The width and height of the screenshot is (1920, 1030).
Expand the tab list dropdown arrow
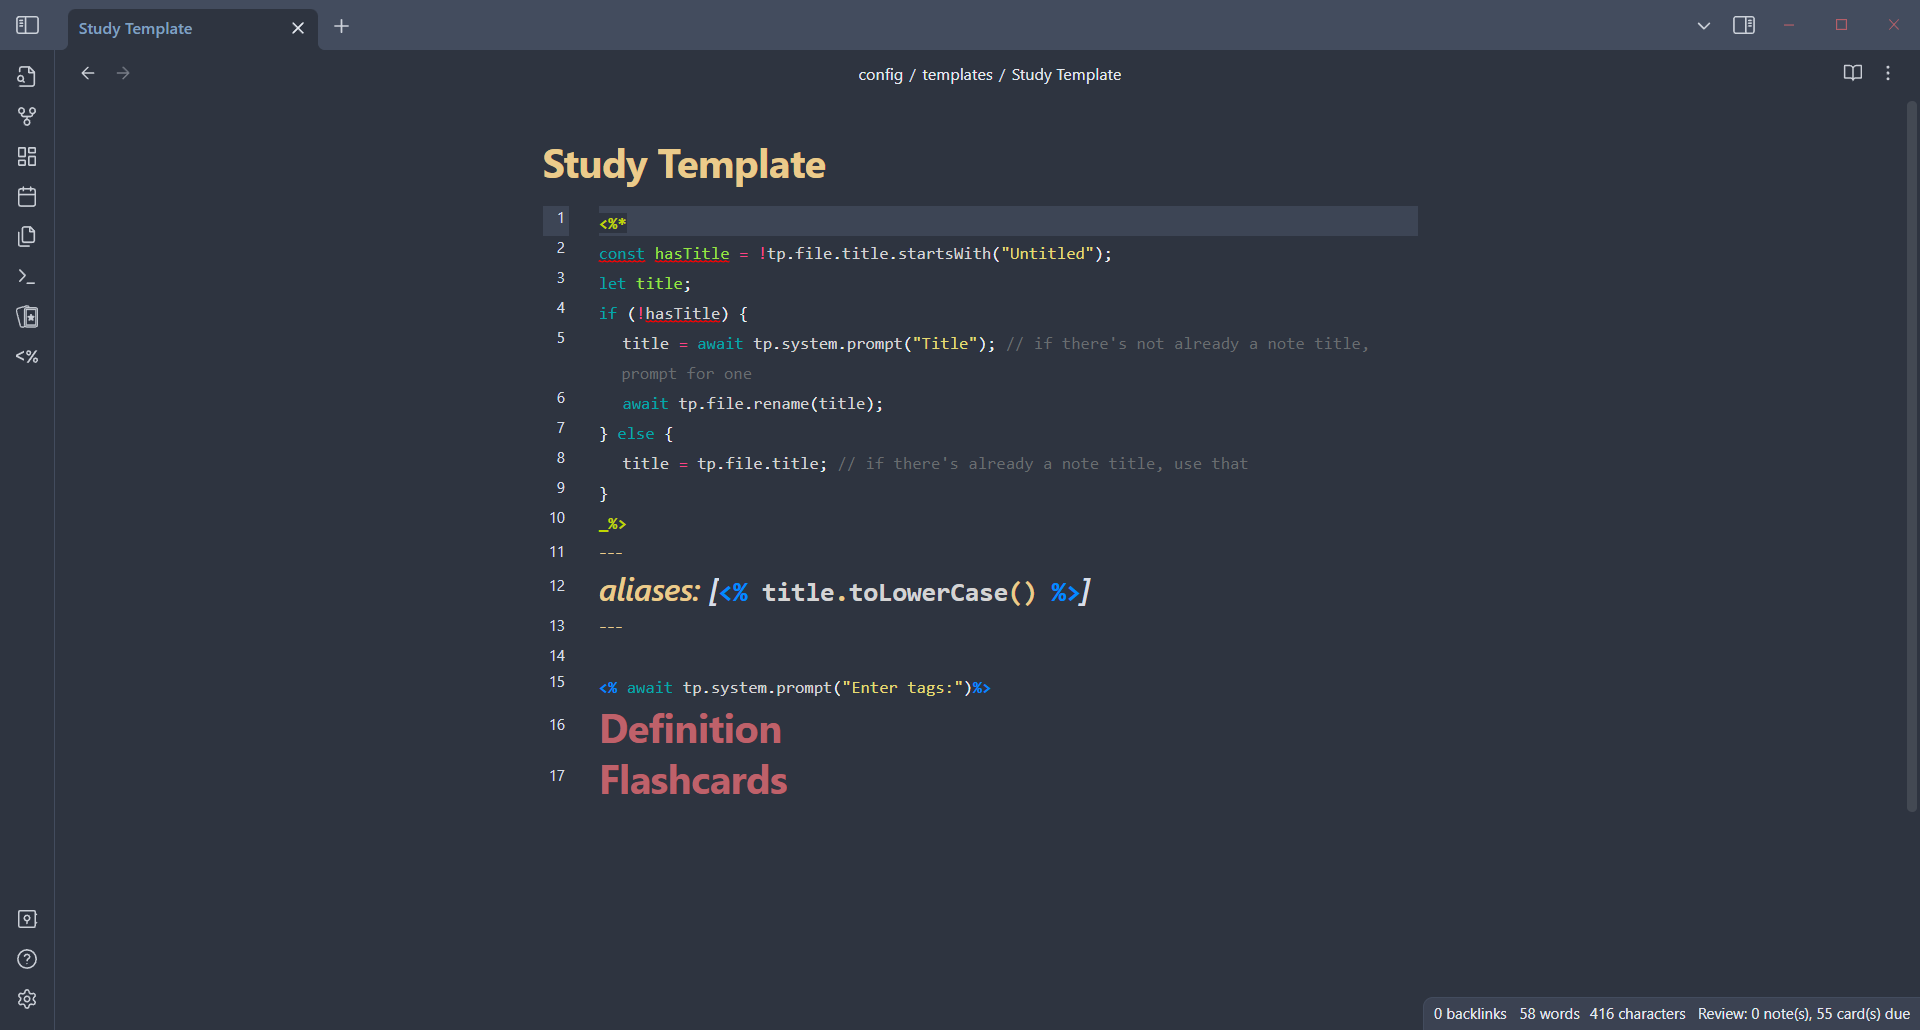click(1704, 26)
